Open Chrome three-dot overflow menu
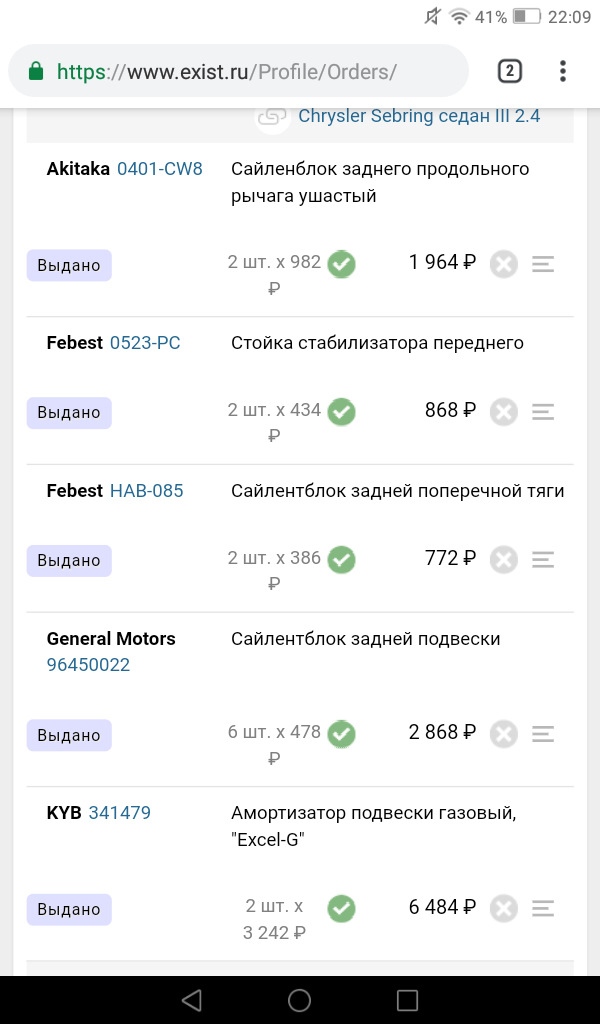 (x=563, y=71)
